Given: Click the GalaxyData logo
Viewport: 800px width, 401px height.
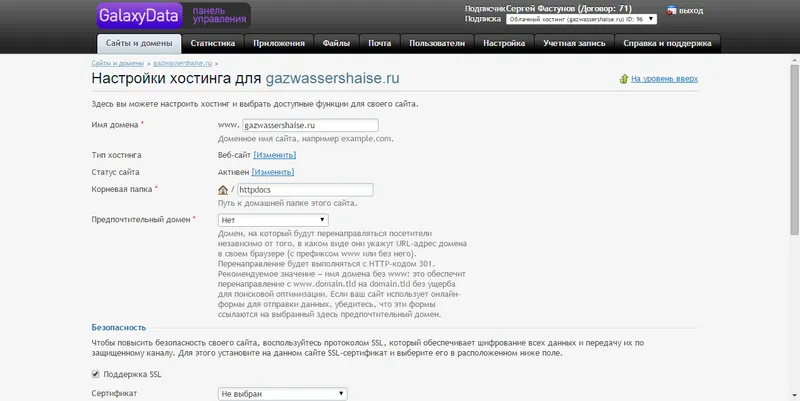Looking at the screenshot, I should point(139,16).
